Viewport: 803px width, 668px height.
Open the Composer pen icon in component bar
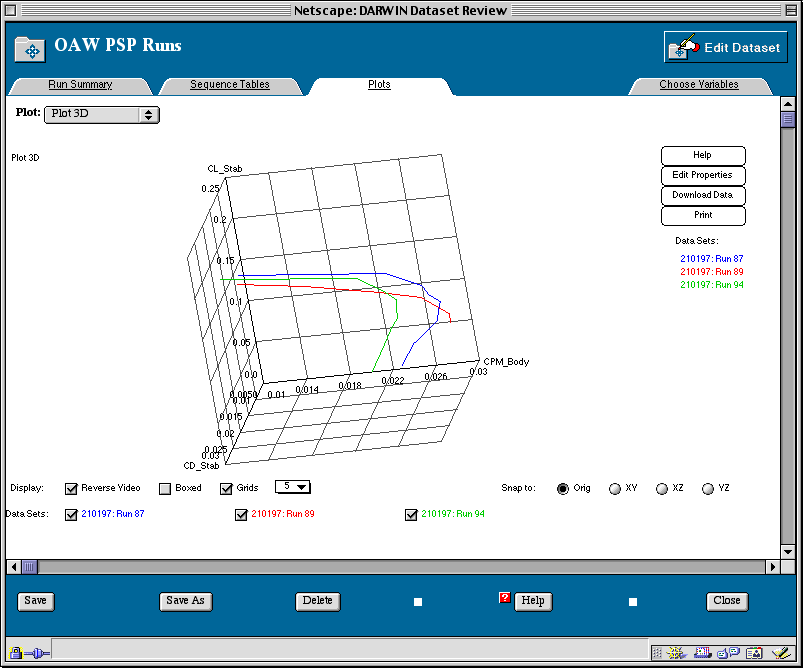tap(780, 652)
